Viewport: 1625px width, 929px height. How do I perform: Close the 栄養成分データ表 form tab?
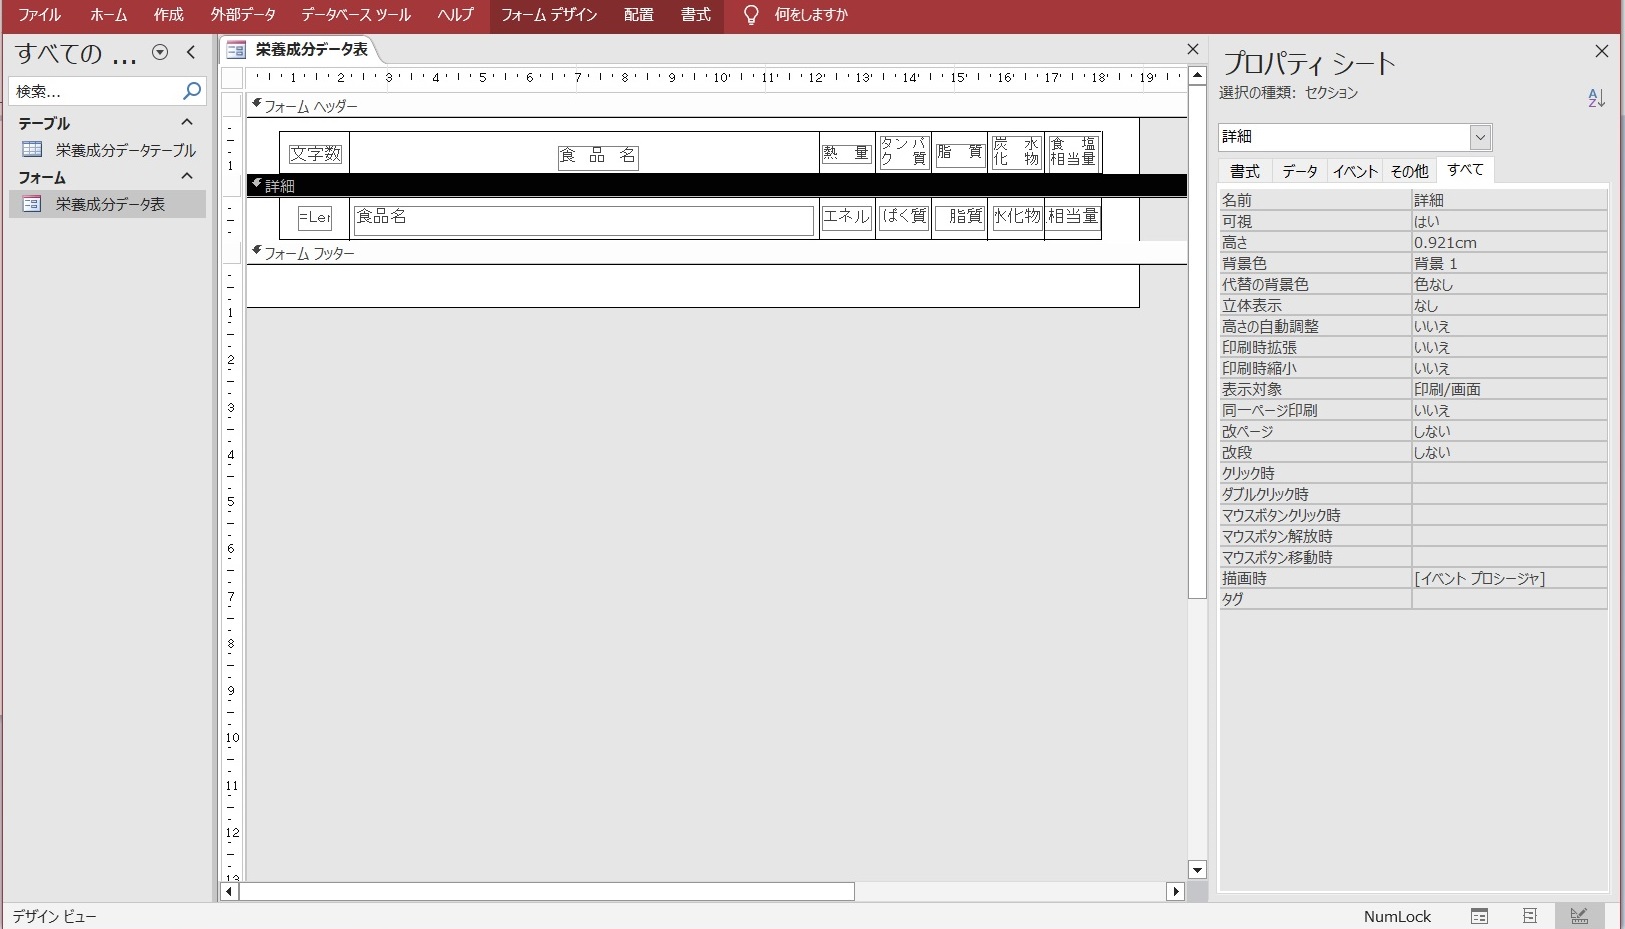coord(1192,49)
